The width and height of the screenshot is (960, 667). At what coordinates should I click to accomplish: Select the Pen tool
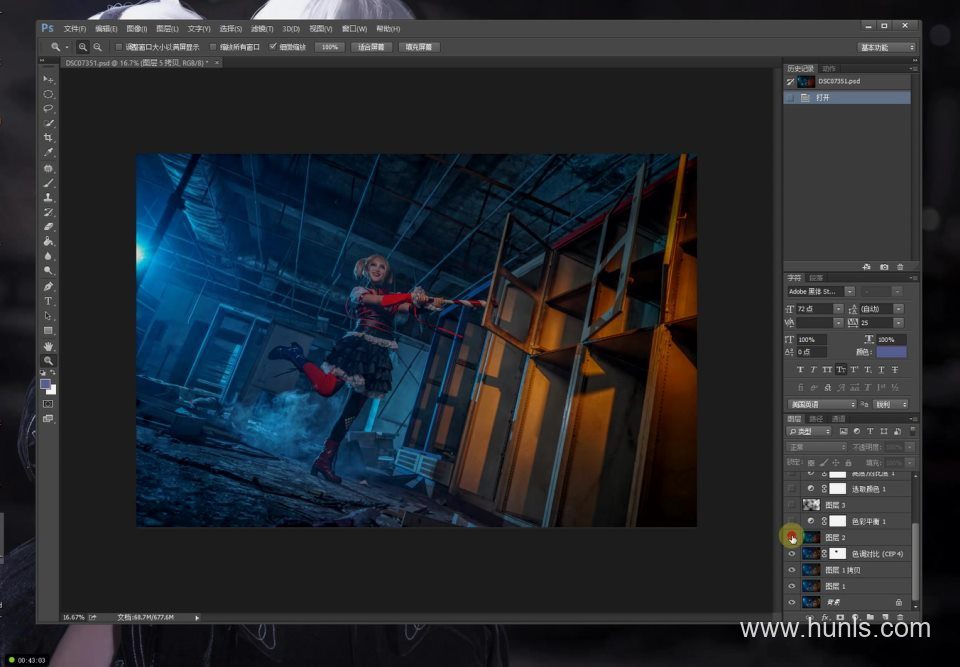point(48,286)
